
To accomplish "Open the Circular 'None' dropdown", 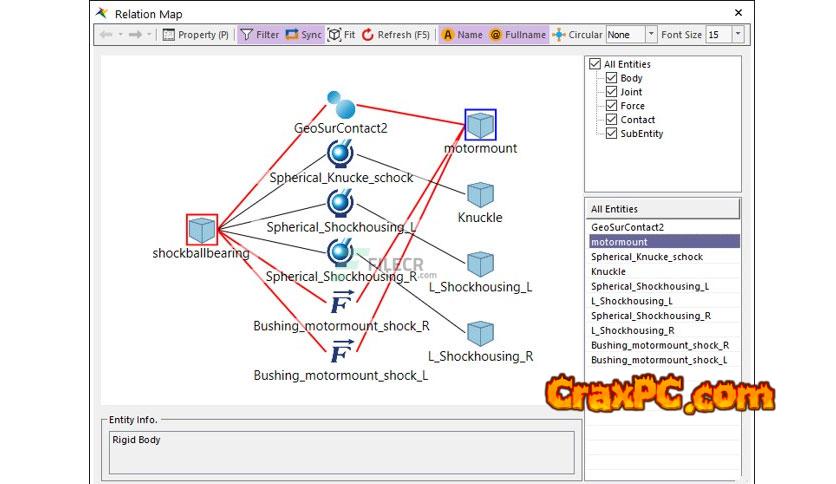I will 651,35.
